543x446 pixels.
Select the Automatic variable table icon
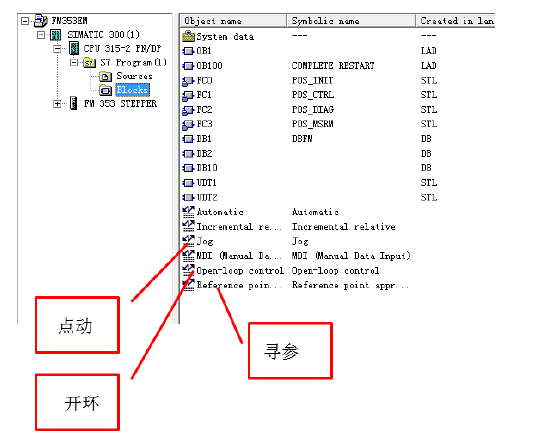188,212
